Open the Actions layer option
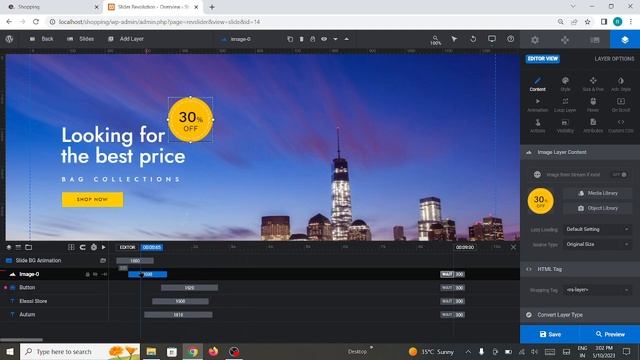 538,126
